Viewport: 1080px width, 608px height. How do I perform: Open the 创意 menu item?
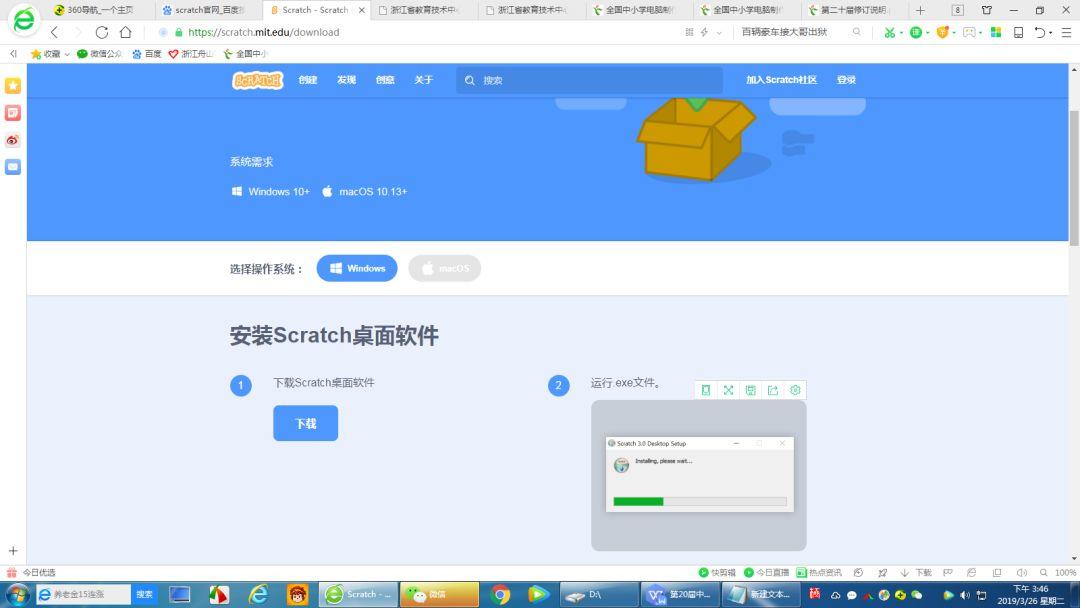[384, 80]
